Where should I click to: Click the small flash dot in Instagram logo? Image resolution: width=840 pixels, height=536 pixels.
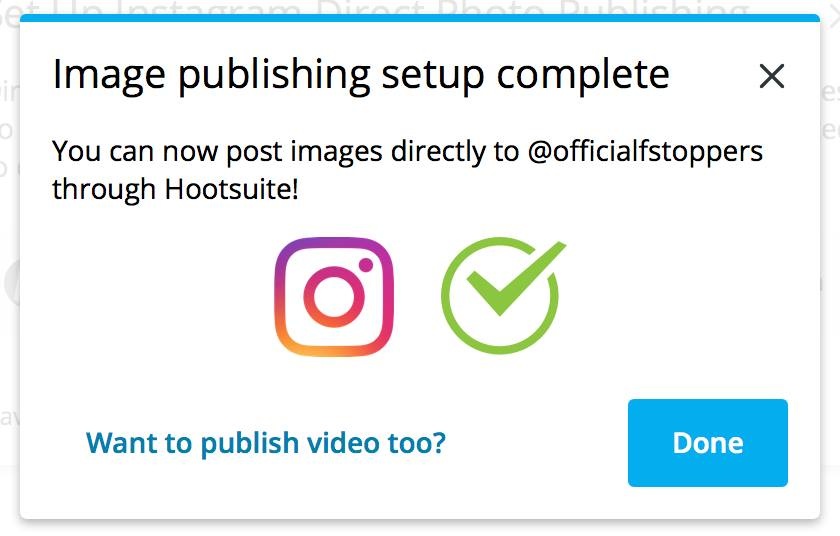click(366, 265)
